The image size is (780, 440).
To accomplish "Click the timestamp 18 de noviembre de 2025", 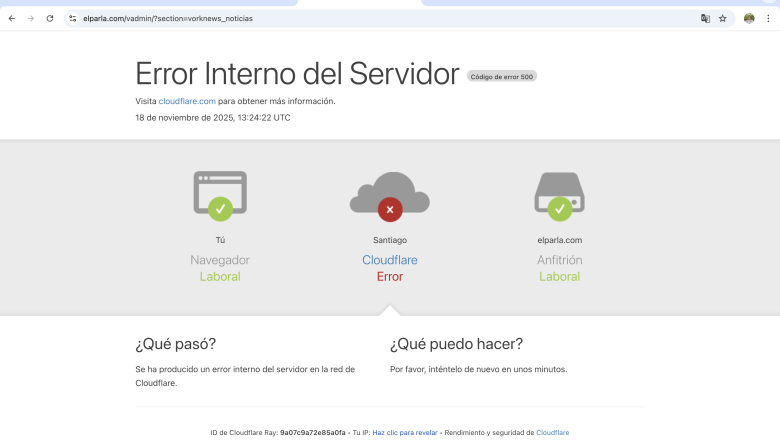I will pyautogui.click(x=213, y=118).
